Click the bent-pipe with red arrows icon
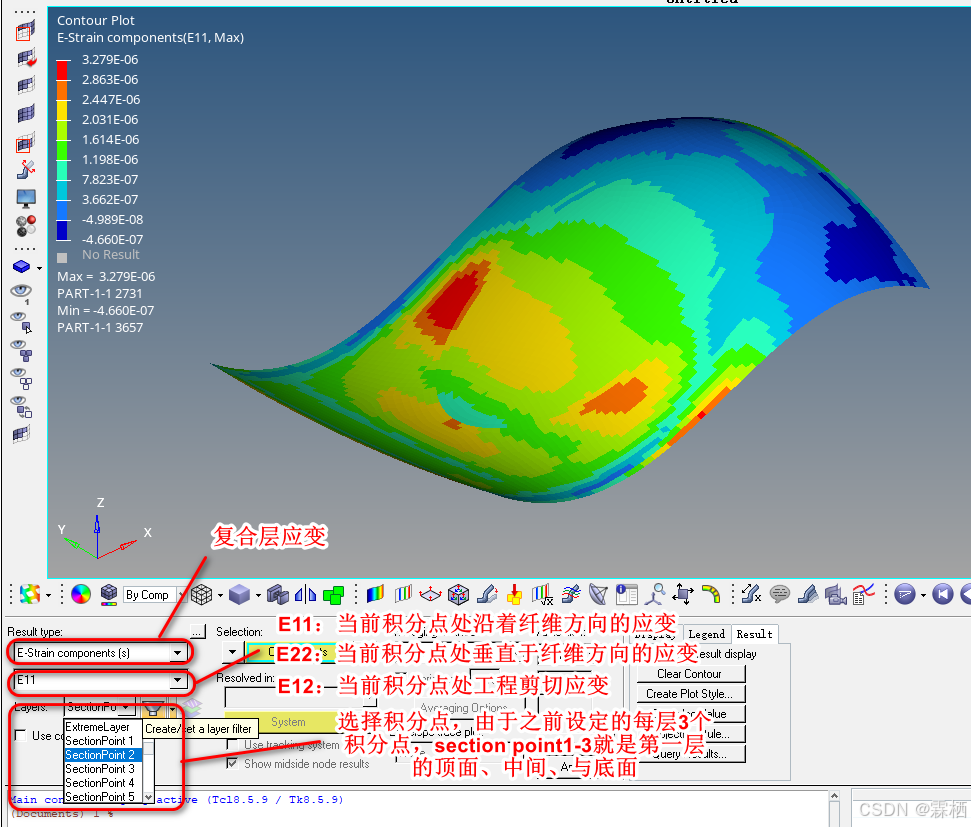This screenshot has height=827, width=971. (26, 169)
